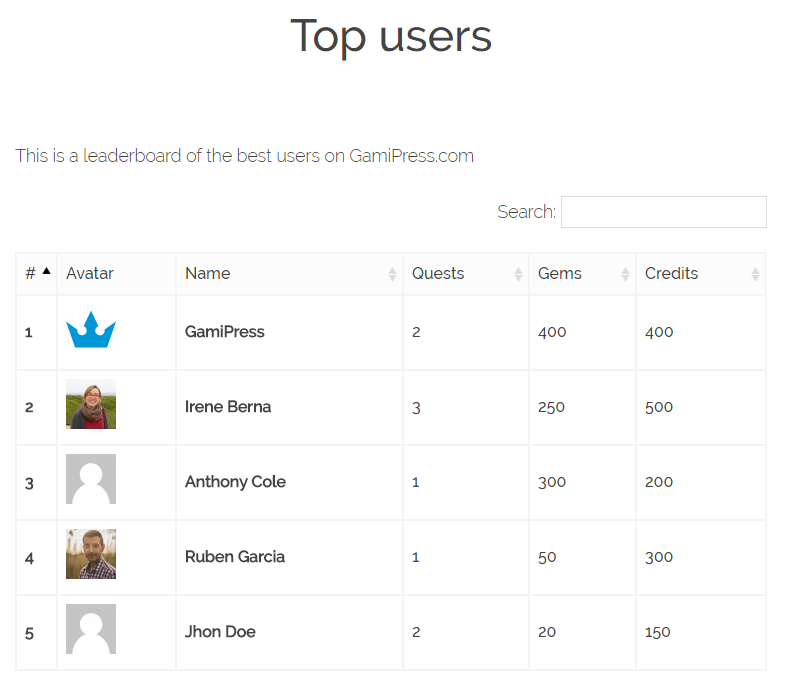
Task: Click the Quests column header label
Action: click(x=438, y=273)
